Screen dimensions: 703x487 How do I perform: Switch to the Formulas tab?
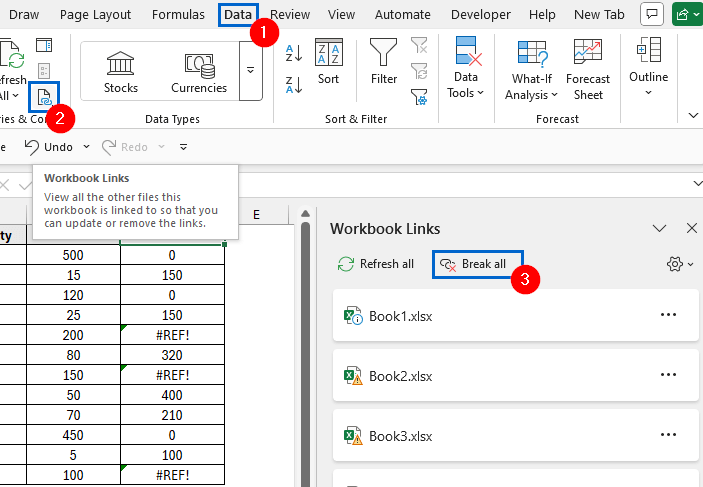178,15
